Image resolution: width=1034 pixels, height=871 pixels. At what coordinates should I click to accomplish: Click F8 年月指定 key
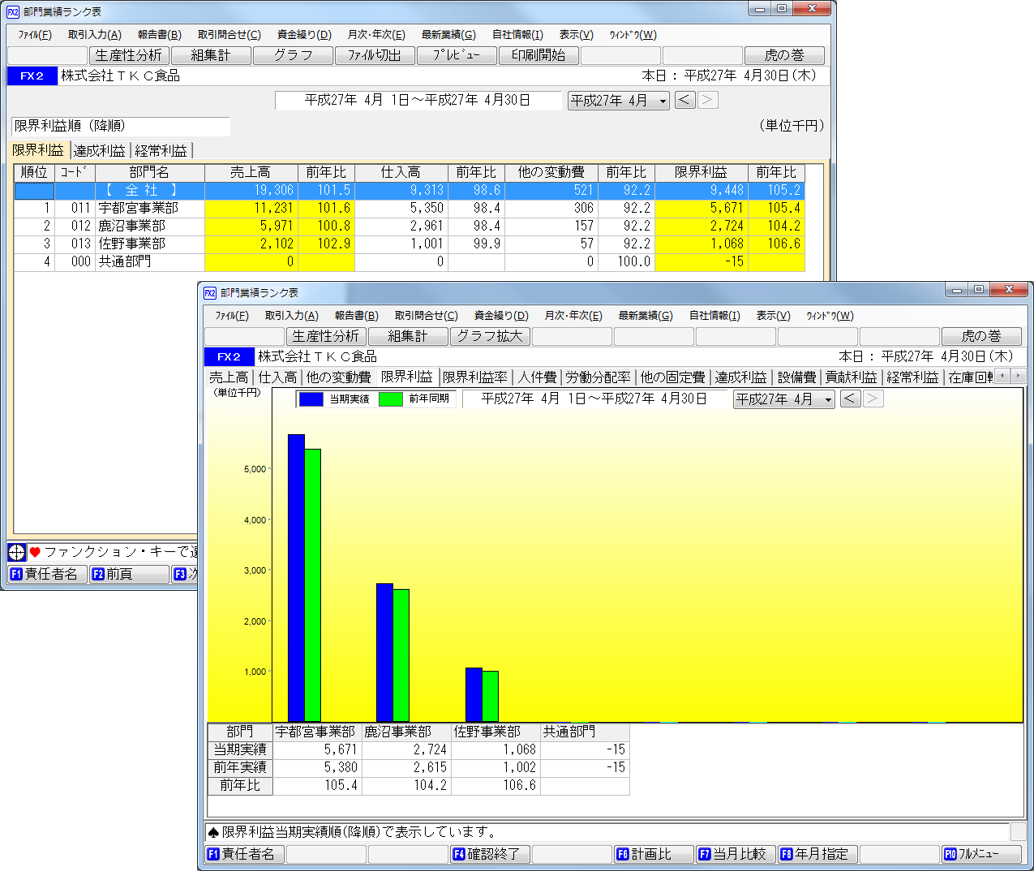tap(817, 855)
